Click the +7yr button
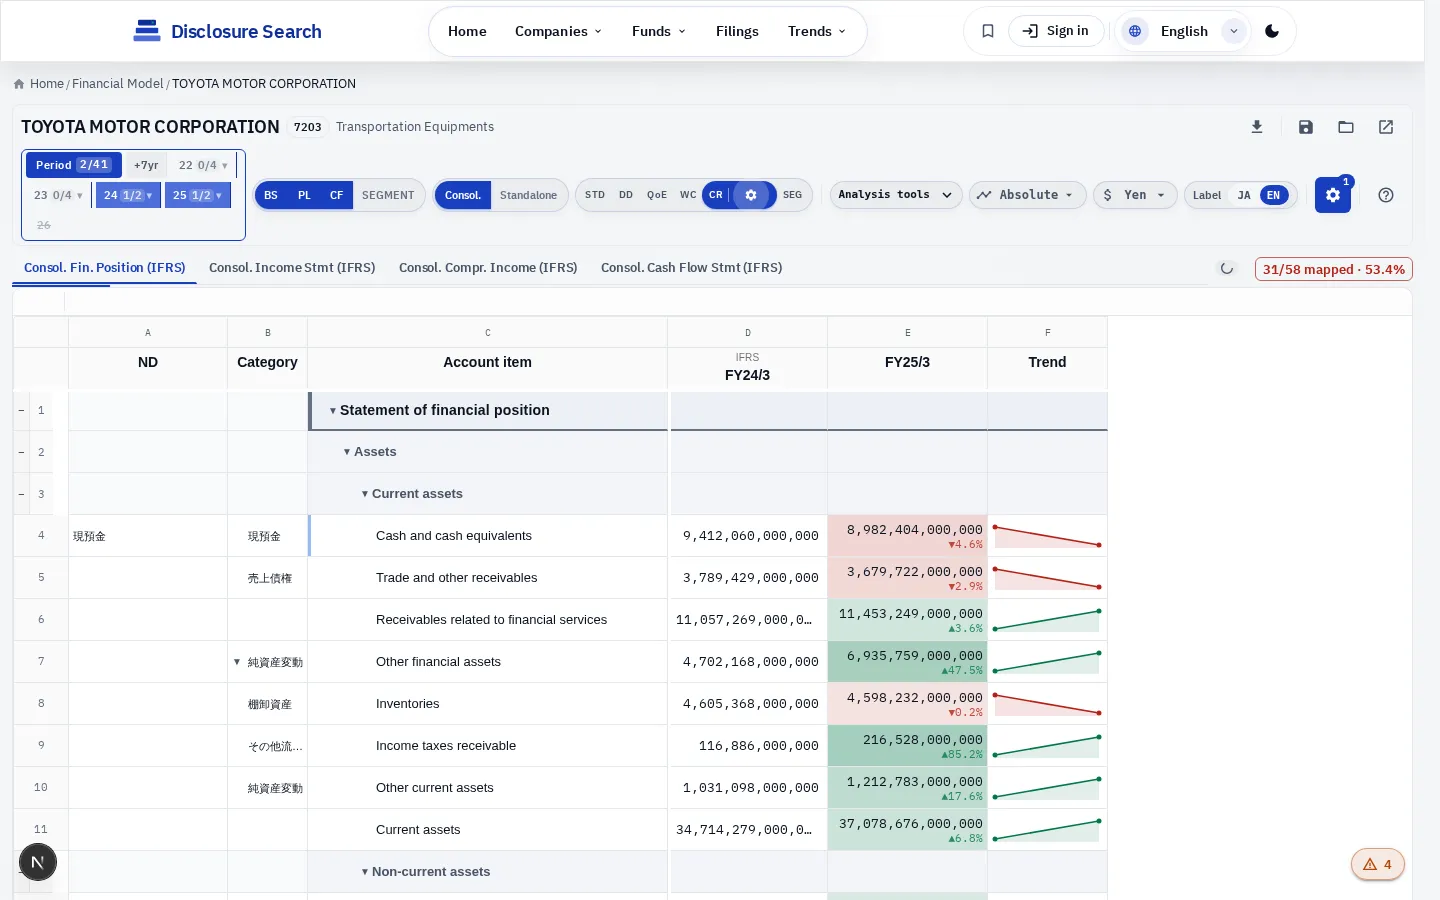This screenshot has height=900, width=1440. pyautogui.click(x=146, y=165)
